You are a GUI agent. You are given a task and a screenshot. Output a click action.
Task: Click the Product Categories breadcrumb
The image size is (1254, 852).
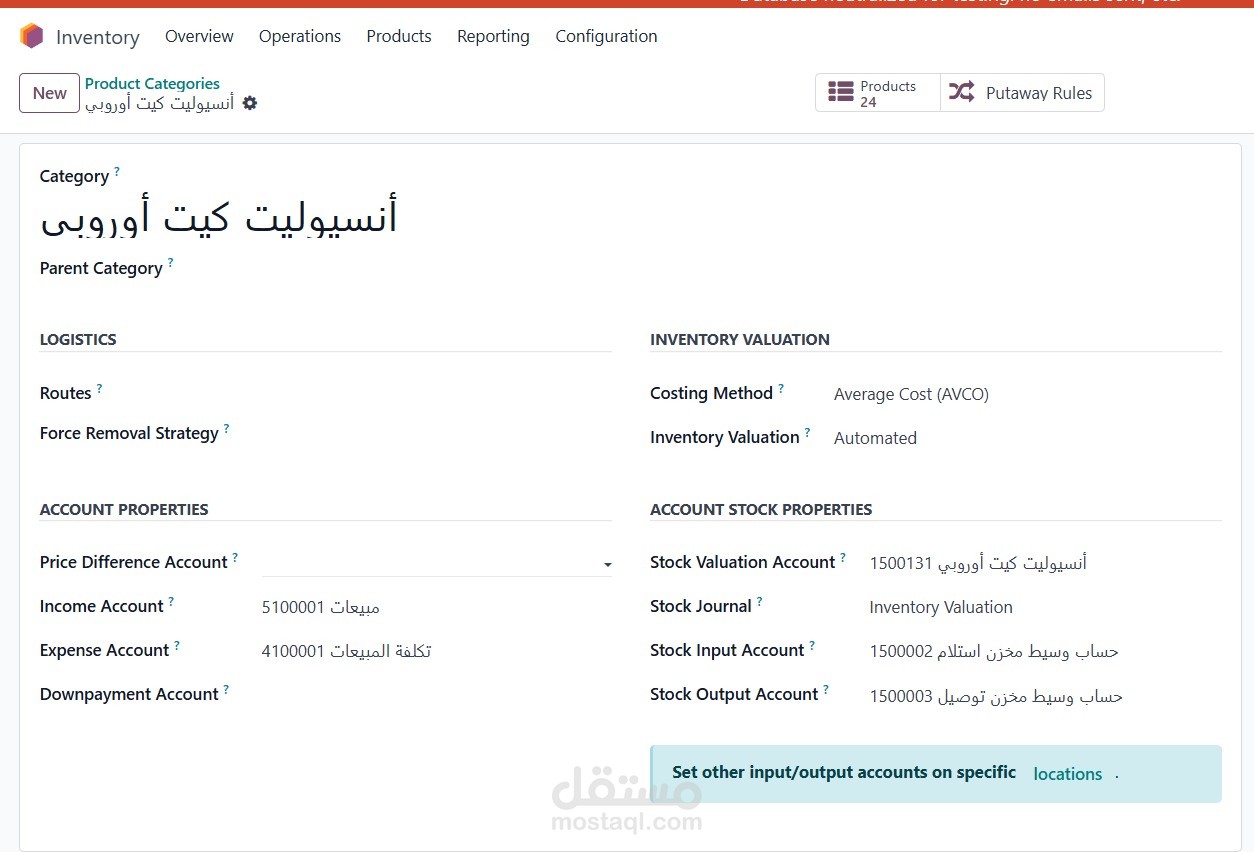(152, 83)
